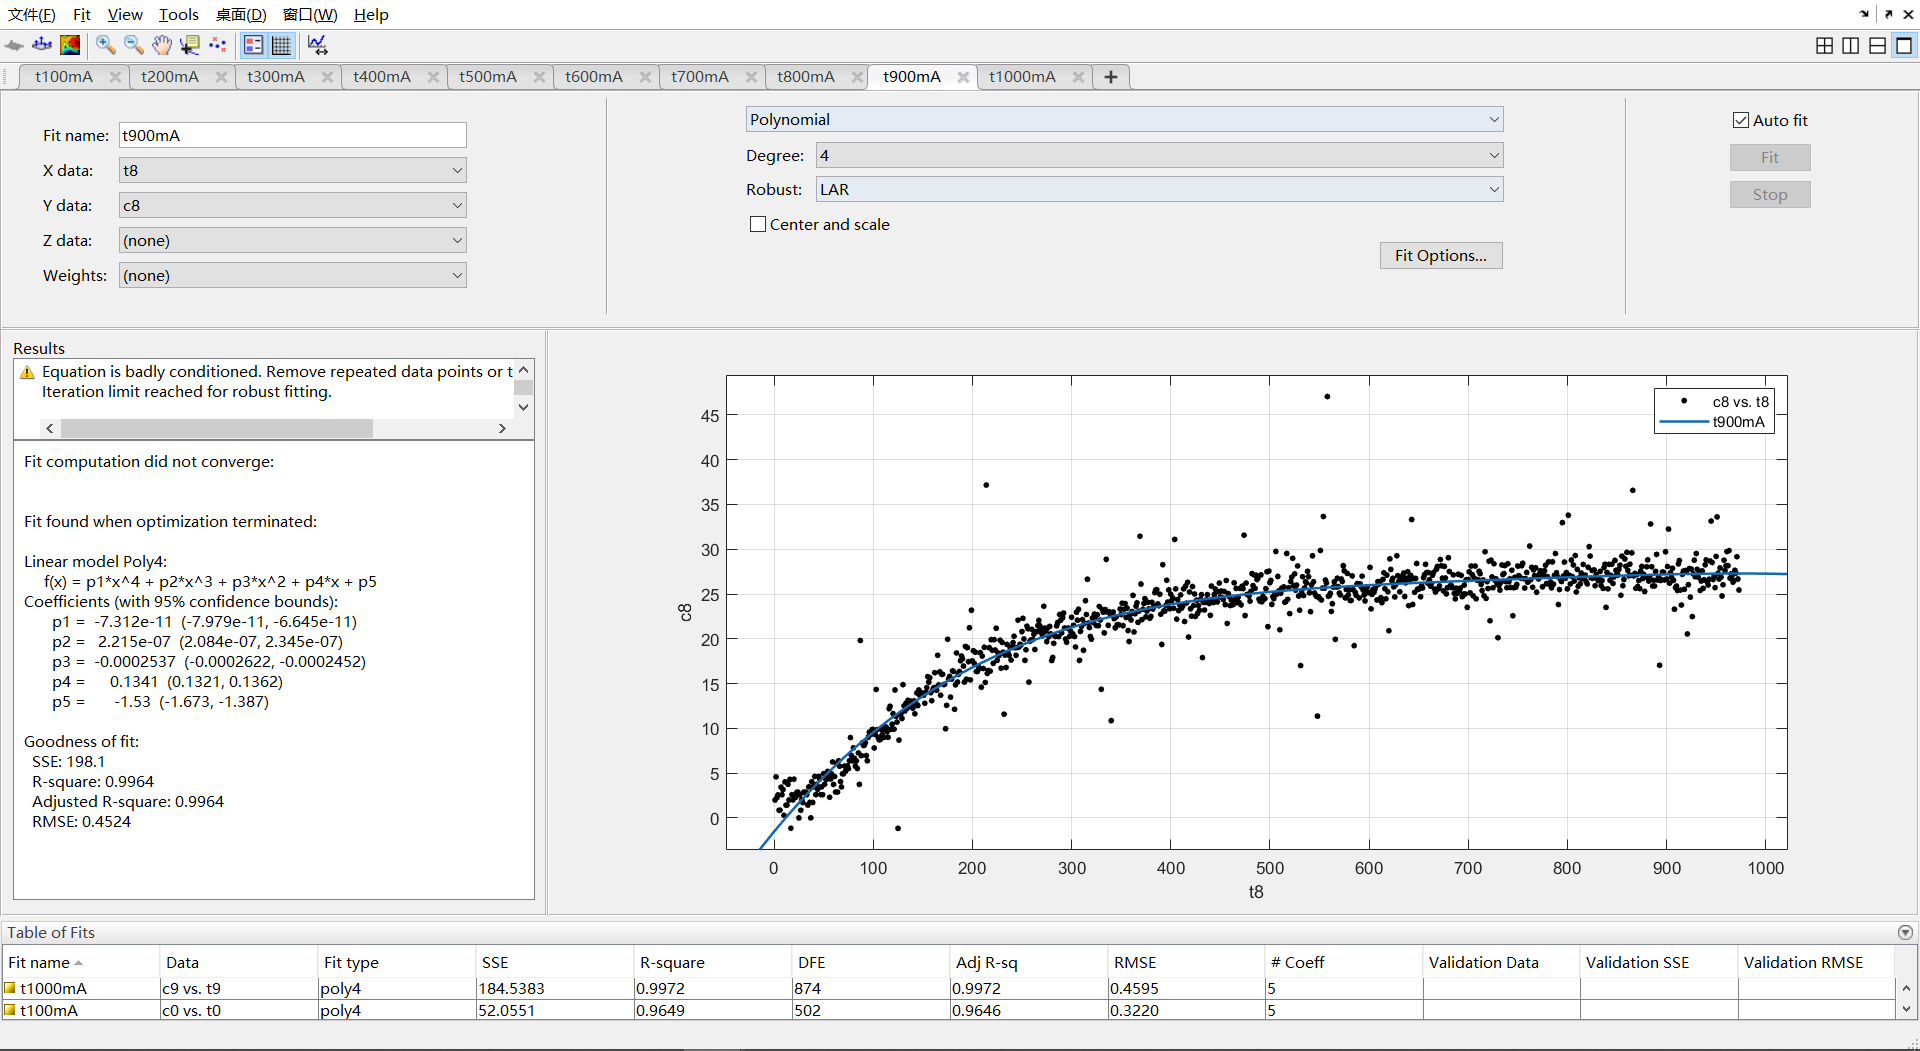Screen dimensions: 1920x1051
Task: Toggle the grid display icon
Action: point(282,45)
